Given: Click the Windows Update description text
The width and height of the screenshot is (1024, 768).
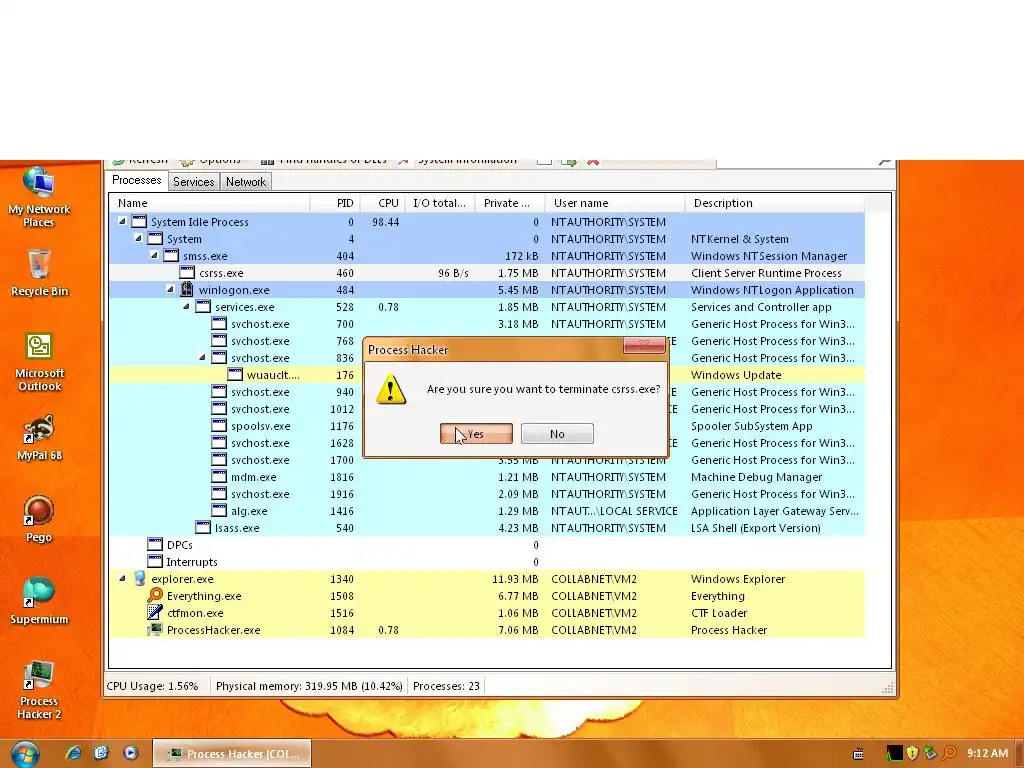Looking at the screenshot, I should [736, 375].
